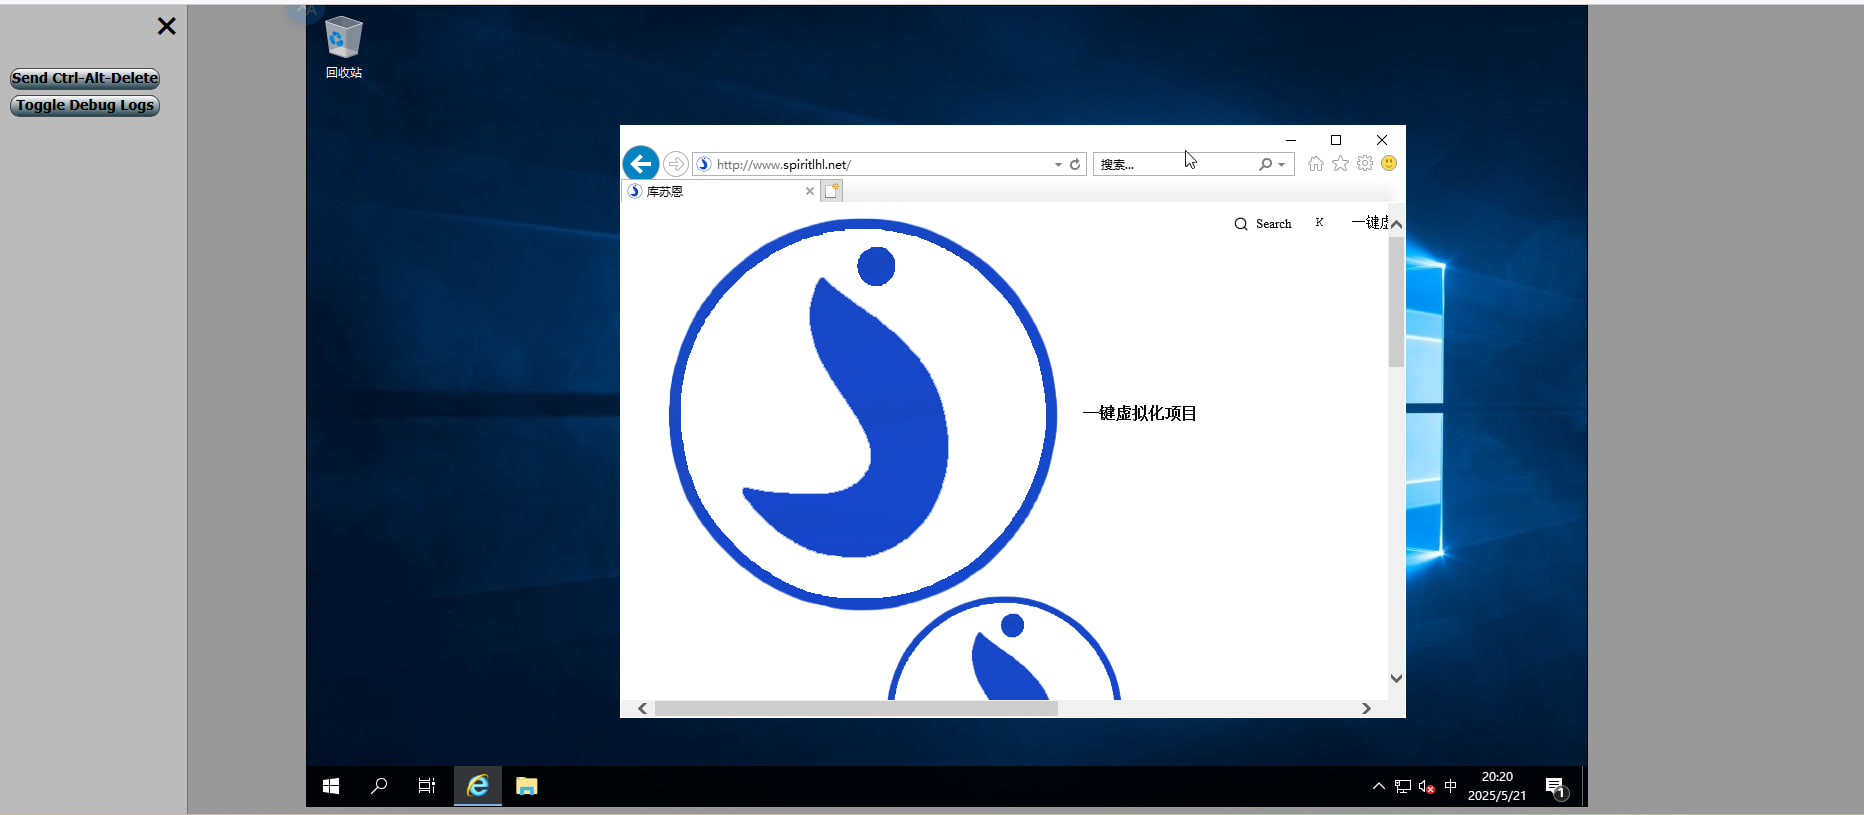Click the smaller blue logo at page bottom
Screen dimensions: 1864x815
click(x=1004, y=648)
